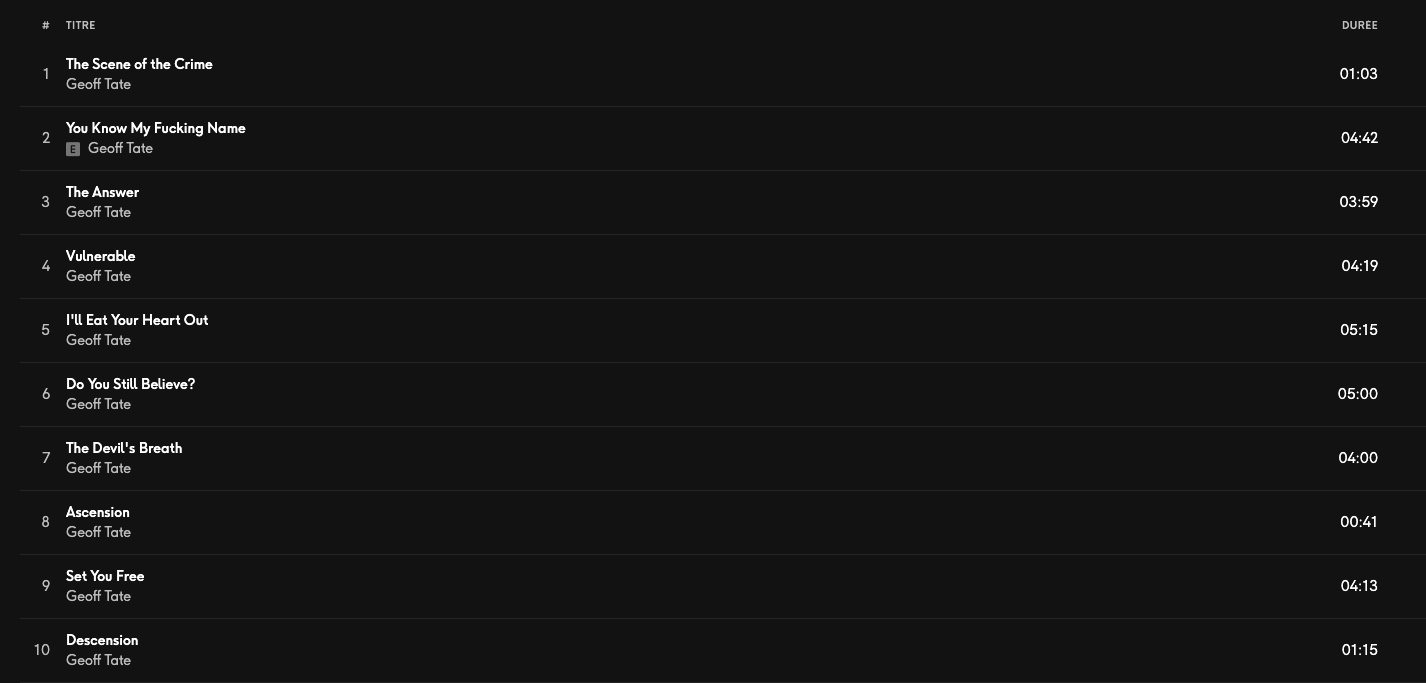The width and height of the screenshot is (1426, 683).
Task: Choose the song Vulnerable
Action: click(100, 256)
